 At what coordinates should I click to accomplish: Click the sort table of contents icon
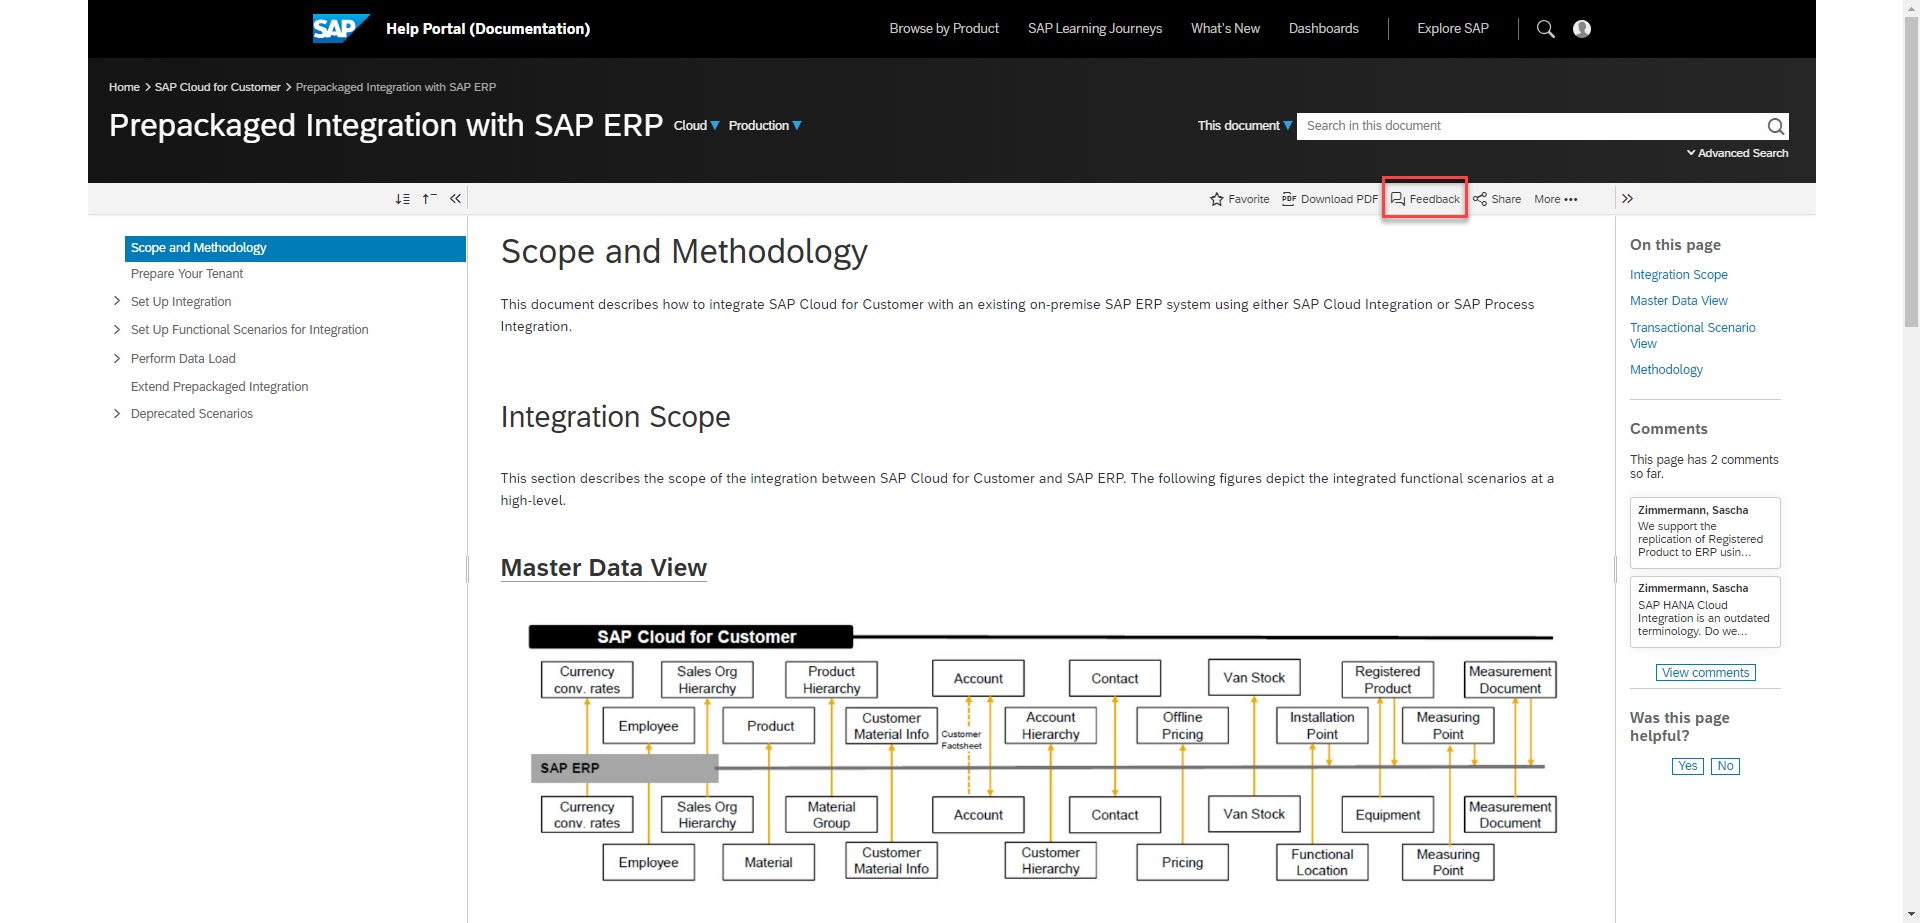click(x=402, y=199)
